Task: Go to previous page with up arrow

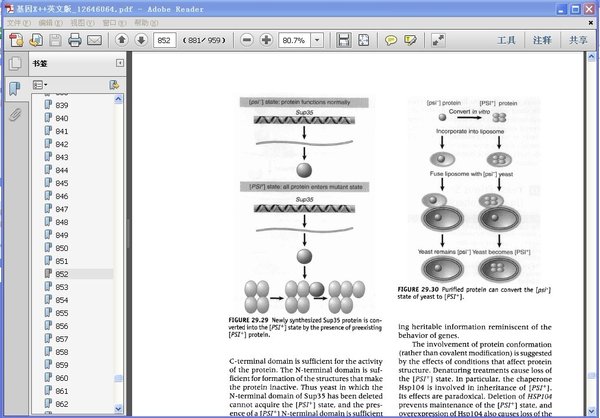Action: [122, 40]
